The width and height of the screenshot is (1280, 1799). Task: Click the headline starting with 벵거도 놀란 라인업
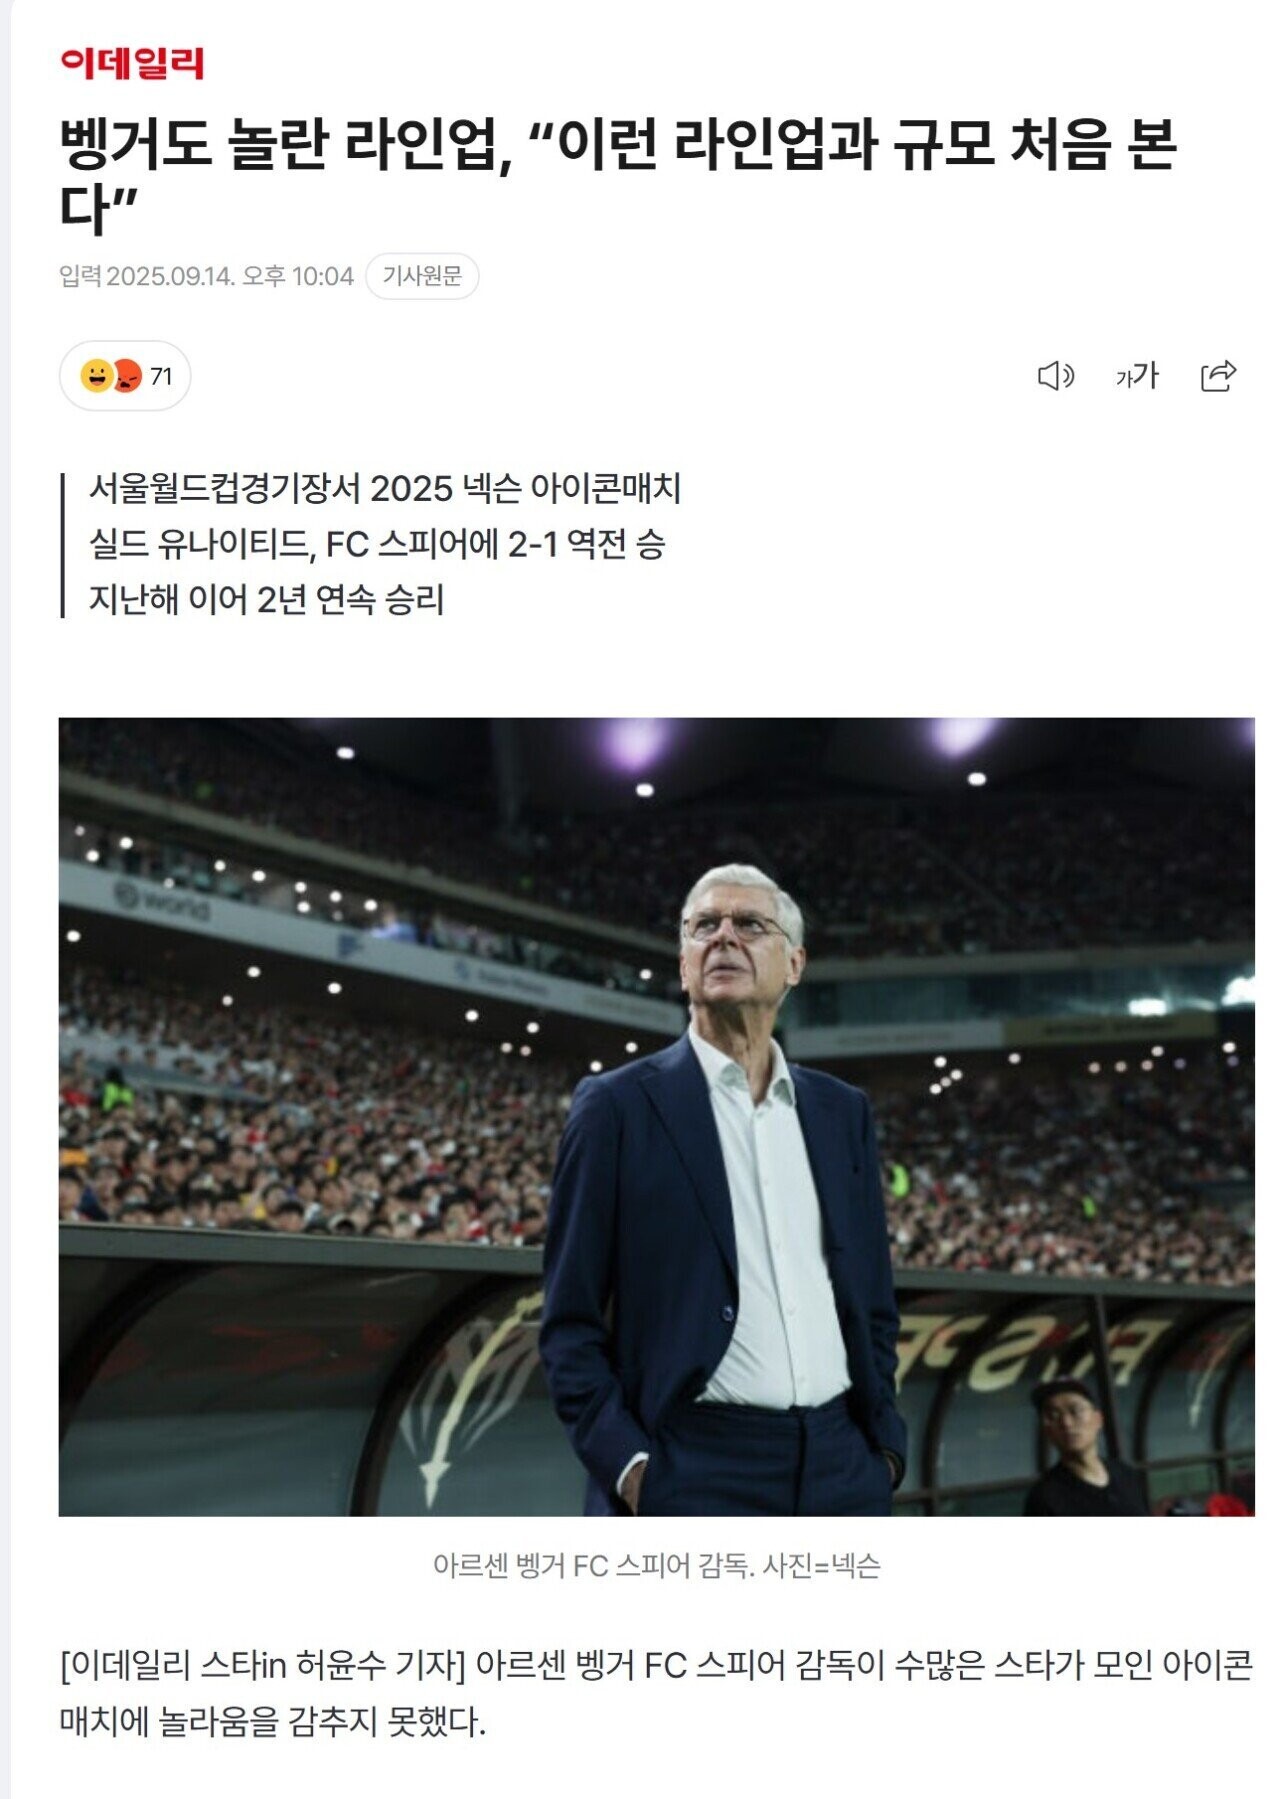[x=617, y=175]
